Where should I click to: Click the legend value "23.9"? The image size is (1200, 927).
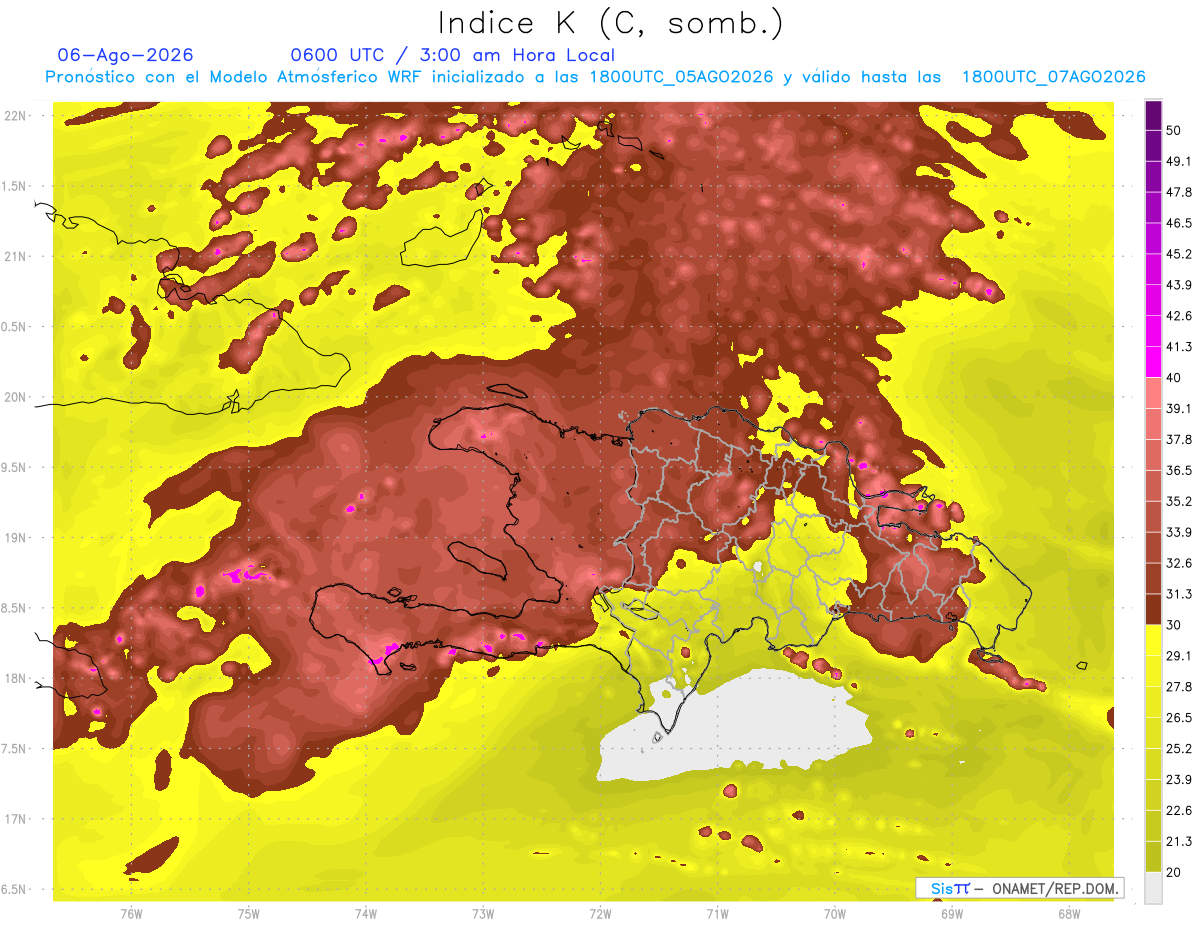click(1179, 779)
